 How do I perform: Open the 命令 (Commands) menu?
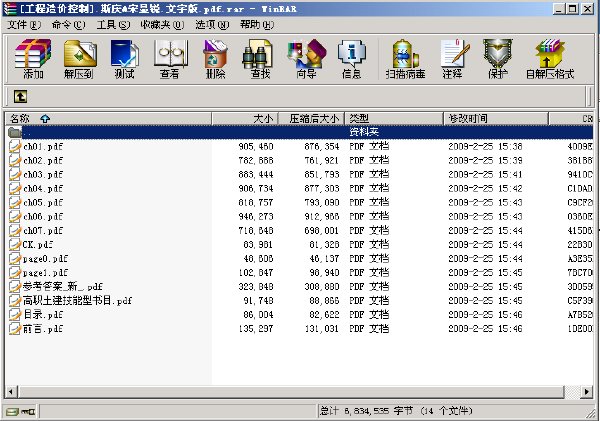[x=68, y=25]
